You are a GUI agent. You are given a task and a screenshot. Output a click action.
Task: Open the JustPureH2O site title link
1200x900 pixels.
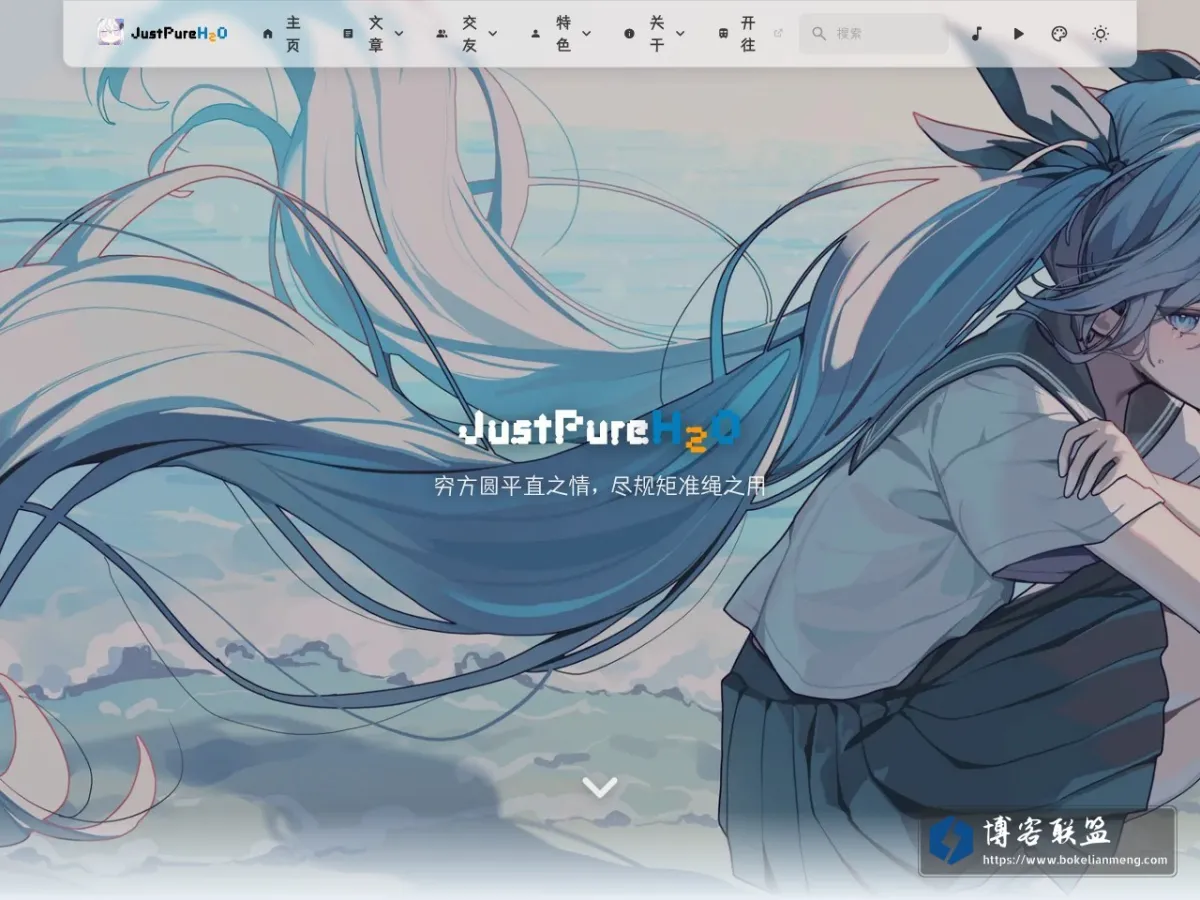[179, 33]
